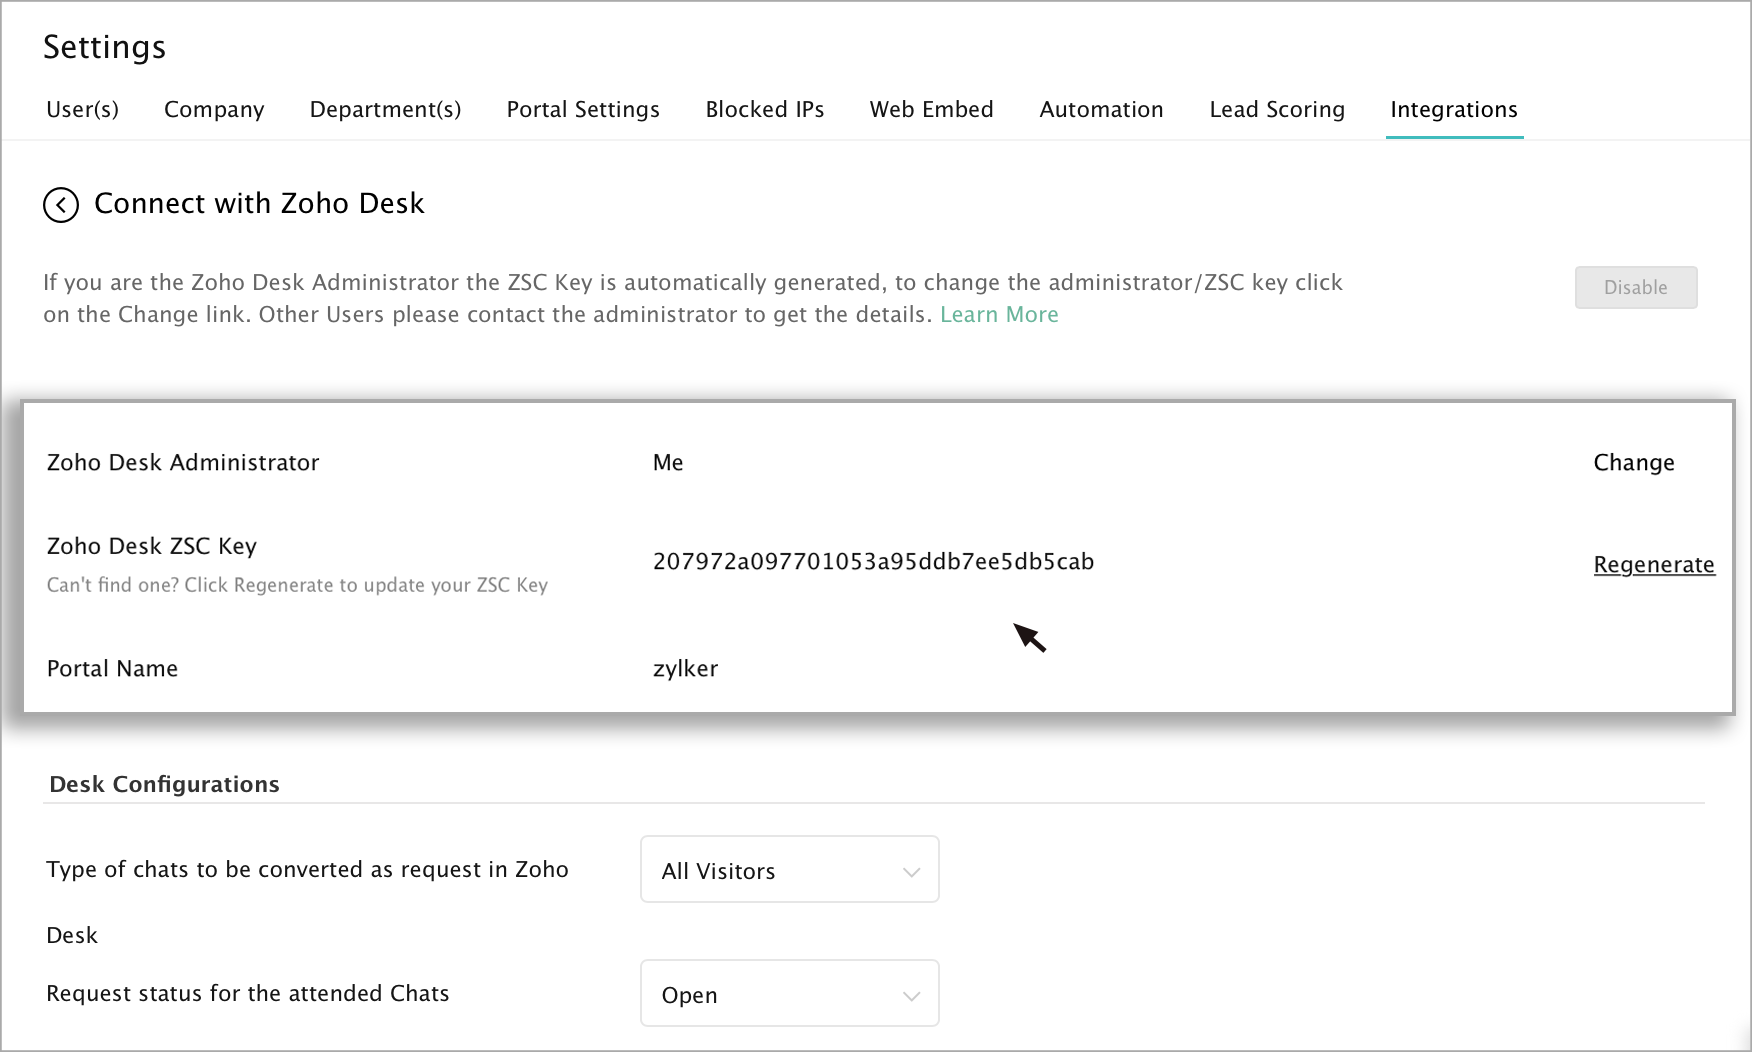Regenerate the Zoho Desk ZSC Key

[1654, 565]
